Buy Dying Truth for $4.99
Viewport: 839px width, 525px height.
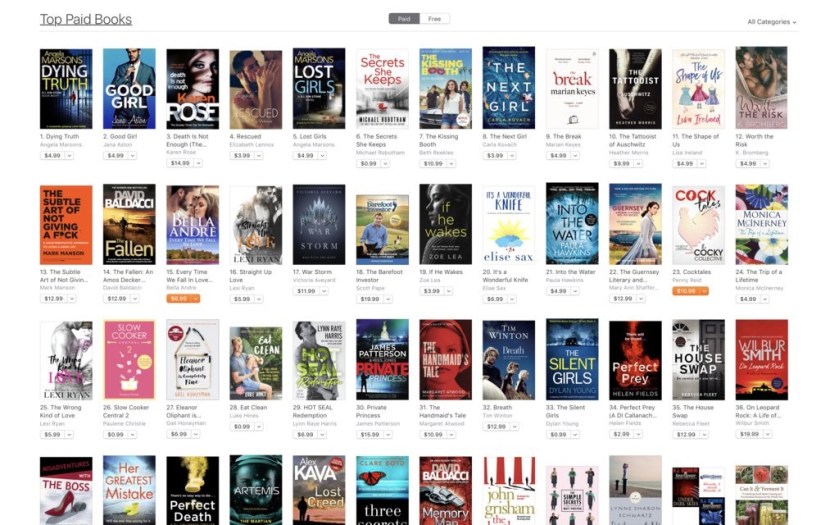(52, 156)
